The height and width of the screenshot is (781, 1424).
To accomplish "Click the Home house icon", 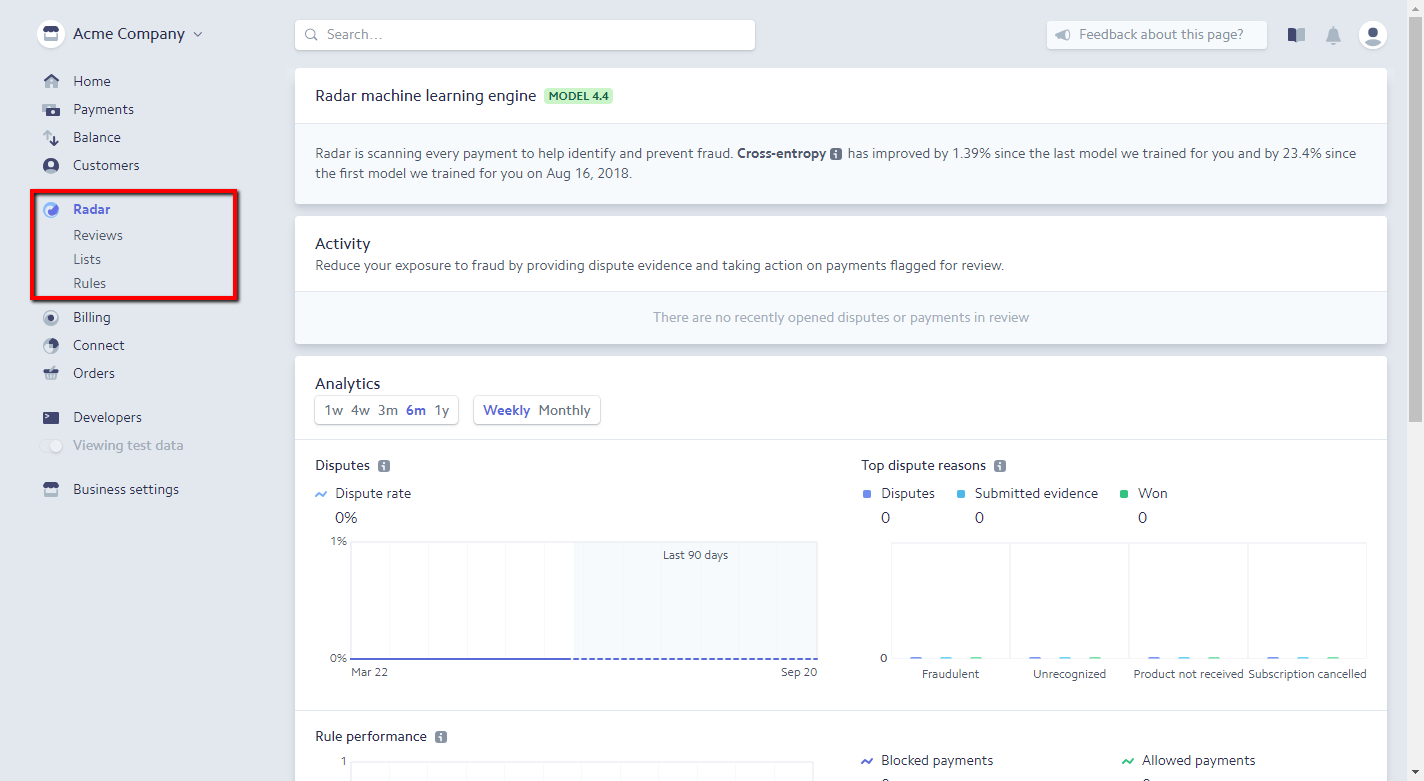I will tap(51, 81).
